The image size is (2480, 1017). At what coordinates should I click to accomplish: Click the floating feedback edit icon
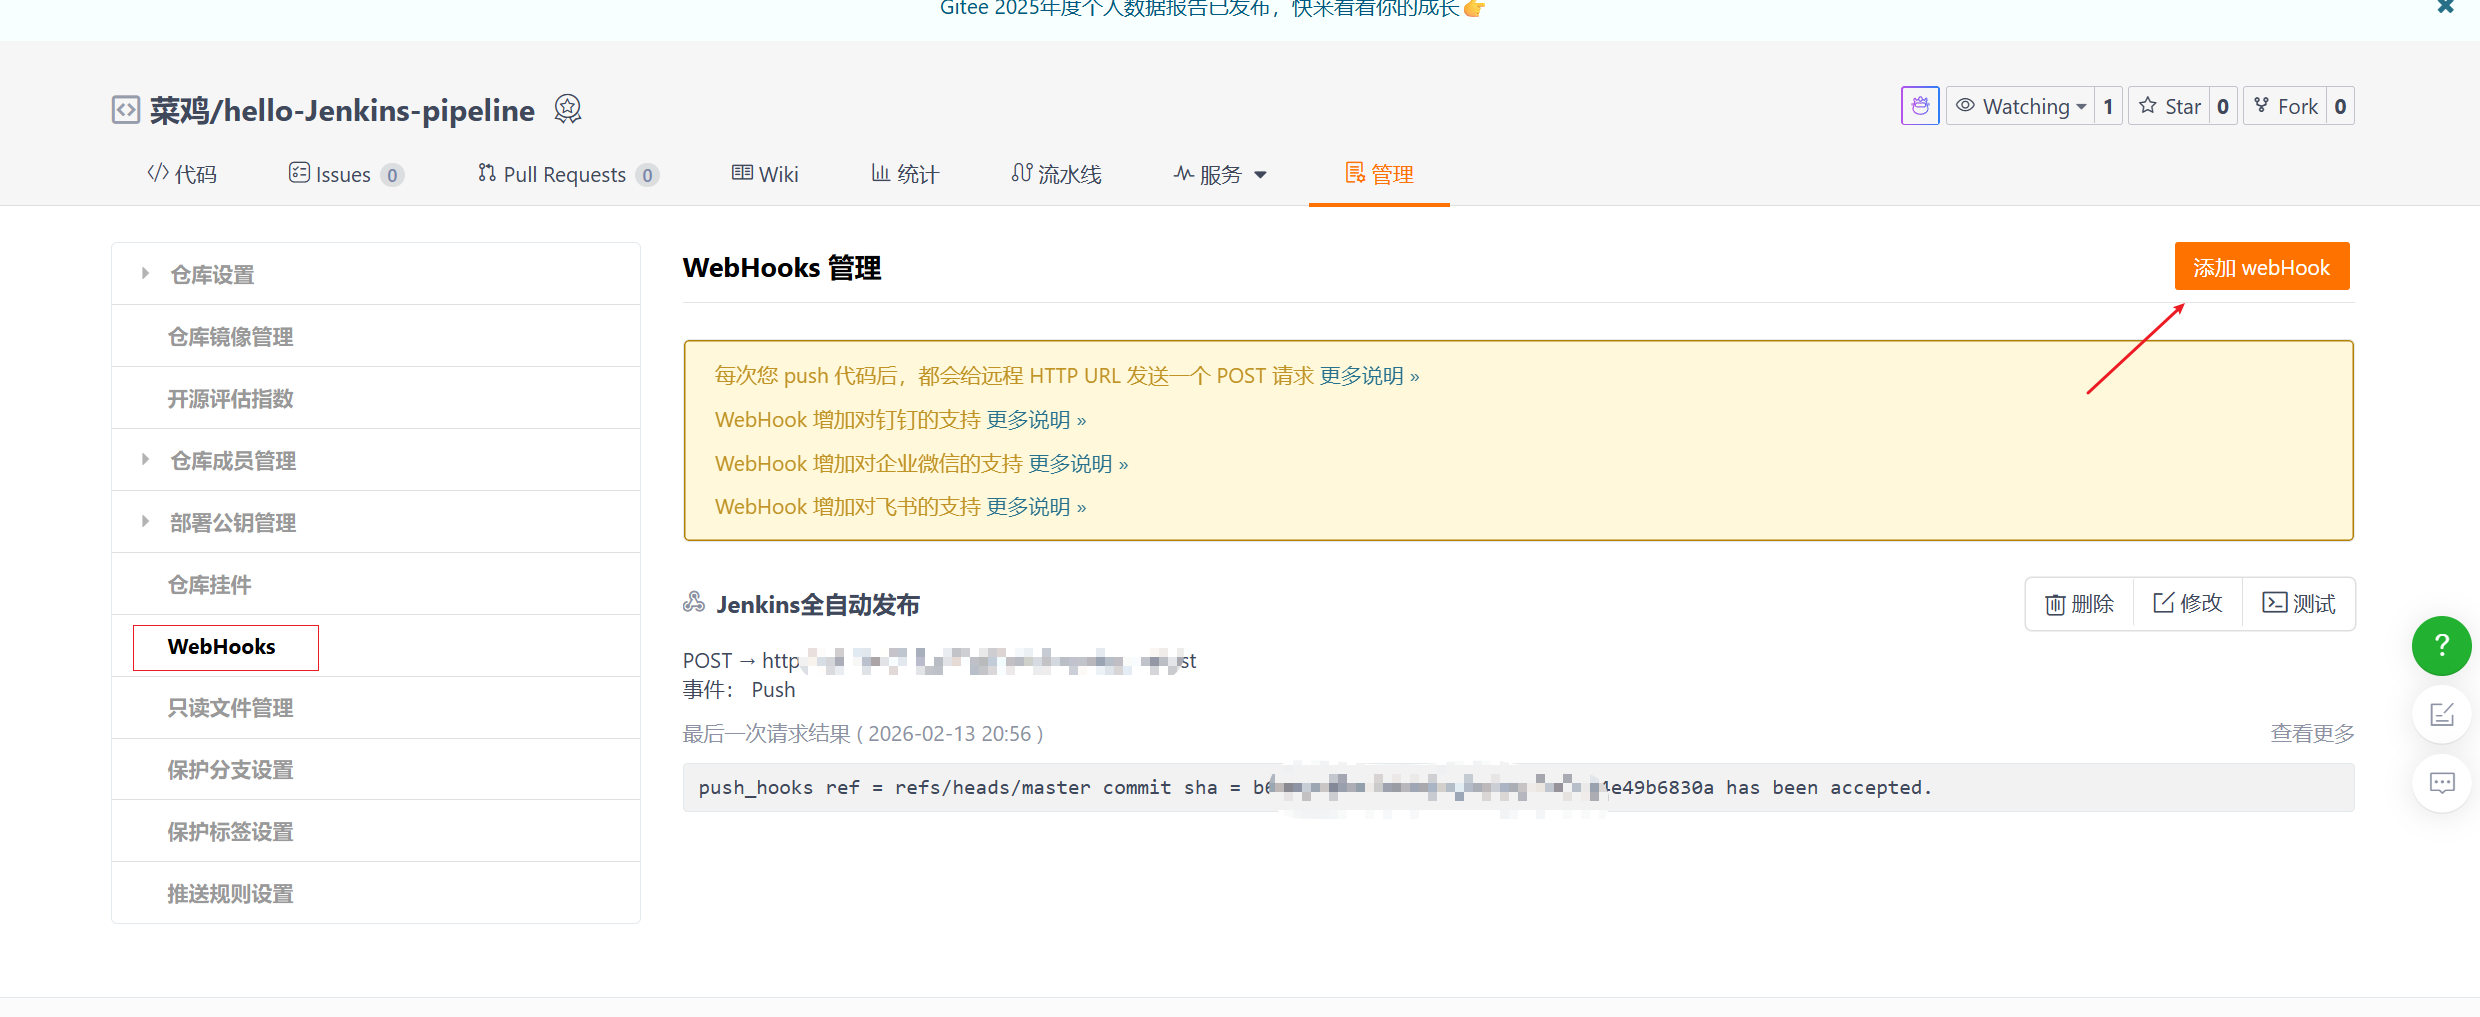2441,714
